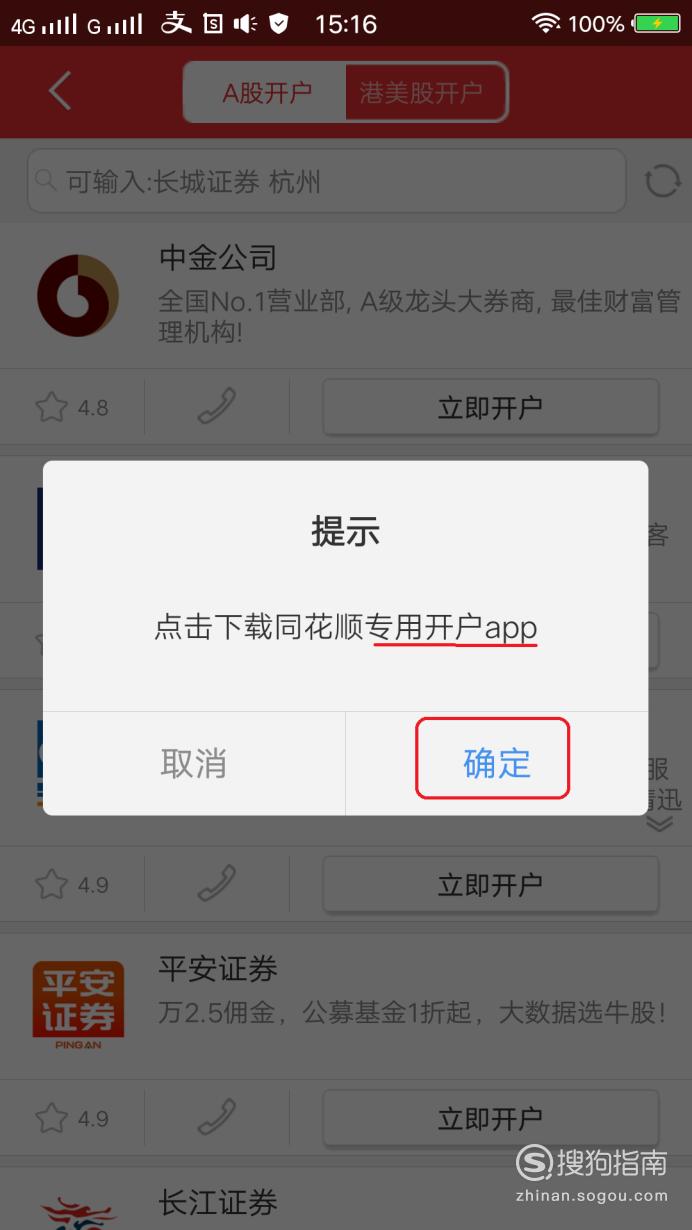This screenshot has height=1230, width=692.
Task: Tap the search magnifier icon
Action: pyautogui.click(x=45, y=181)
